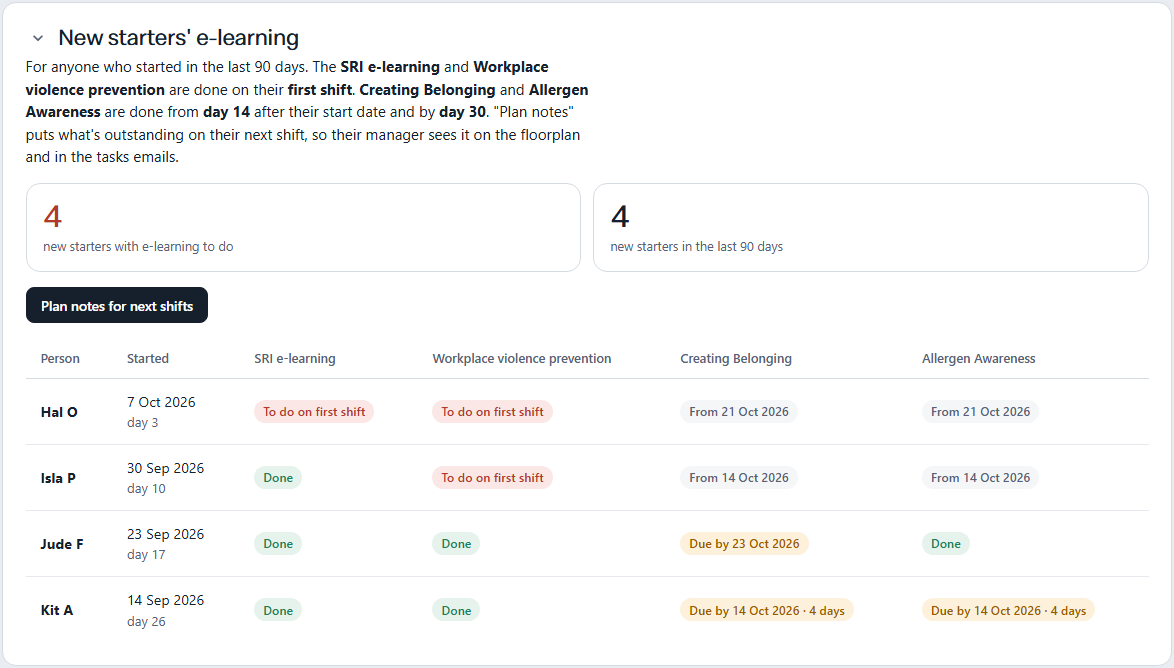Viewport: 1174px width, 668px height.
Task: Click the Allergen Awareness column header
Action: tap(978, 359)
